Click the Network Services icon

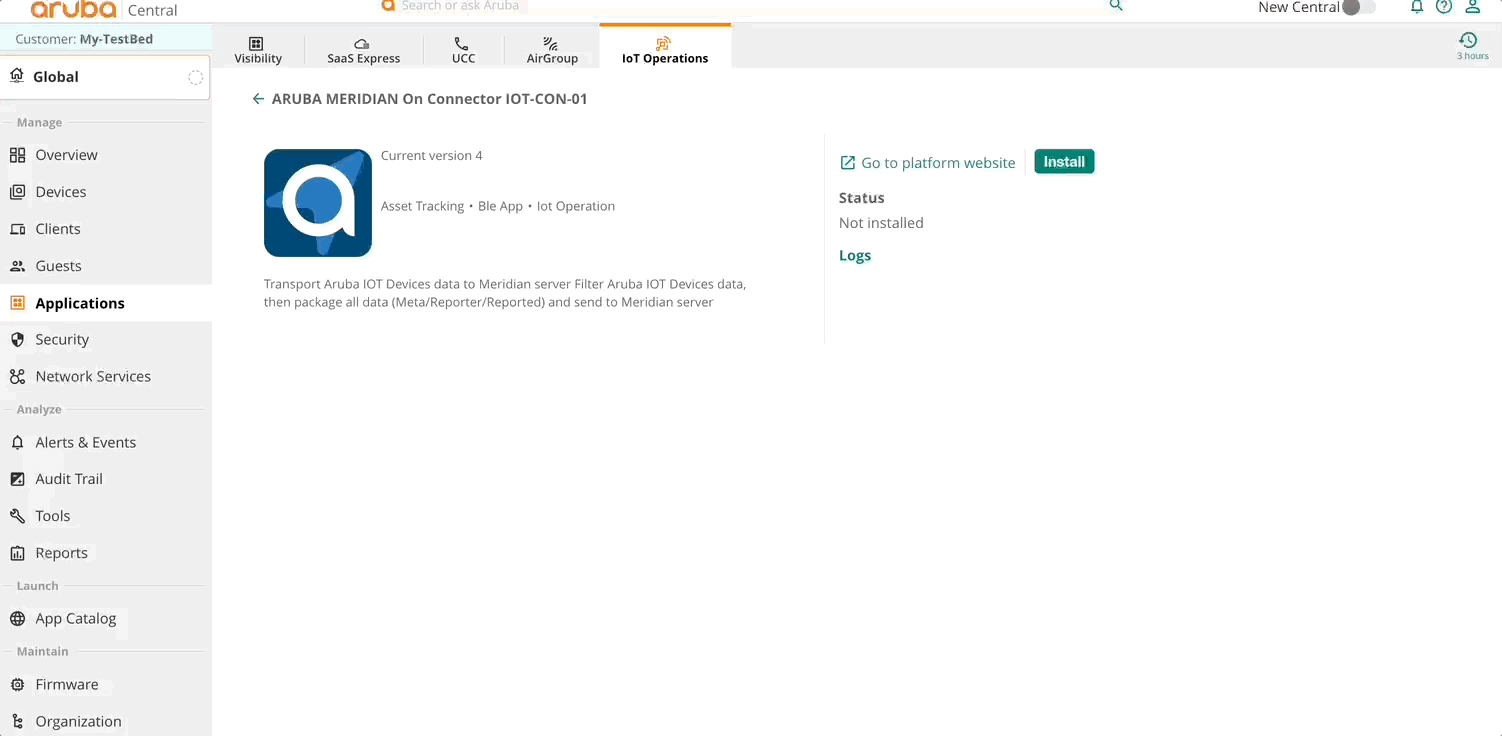click(x=17, y=377)
